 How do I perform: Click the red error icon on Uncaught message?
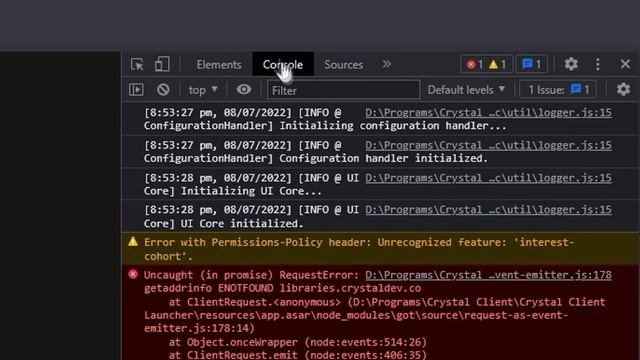(x=133, y=274)
